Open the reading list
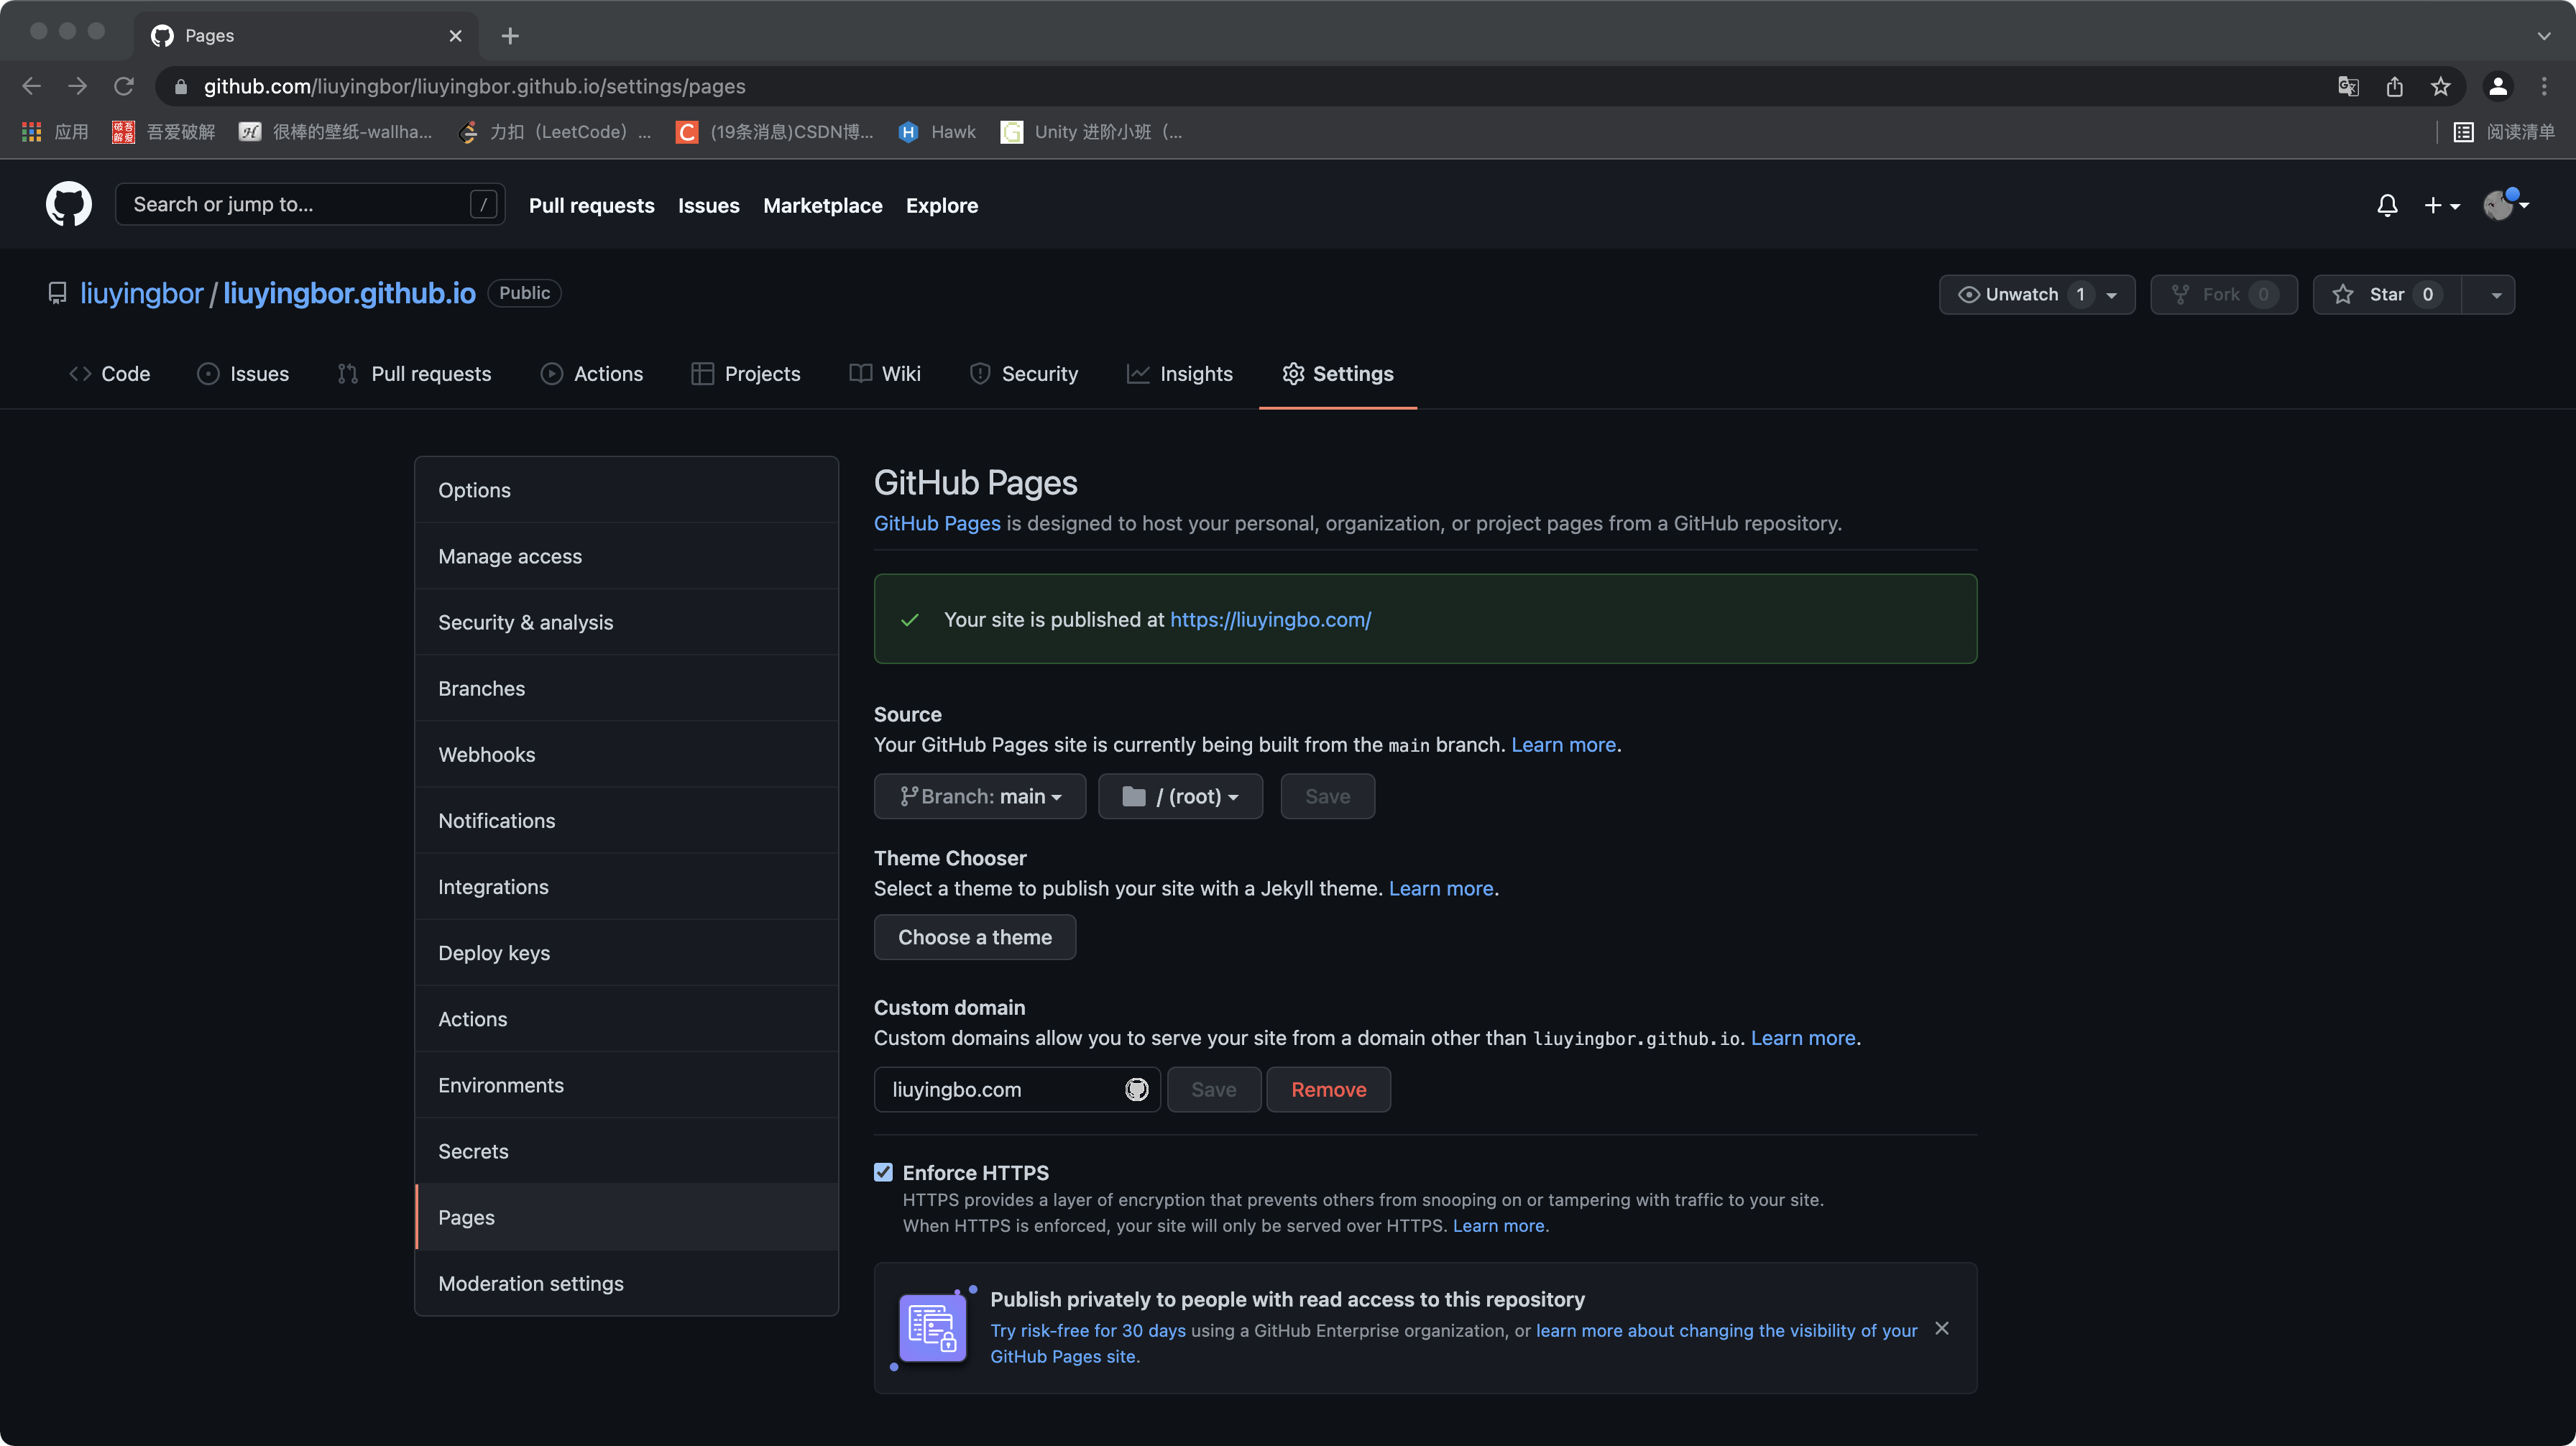The image size is (2576, 1446). coord(2503,132)
